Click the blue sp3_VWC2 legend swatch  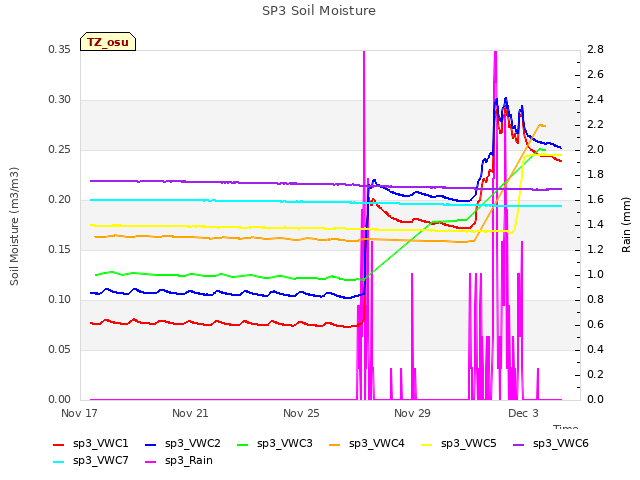click(x=151, y=444)
